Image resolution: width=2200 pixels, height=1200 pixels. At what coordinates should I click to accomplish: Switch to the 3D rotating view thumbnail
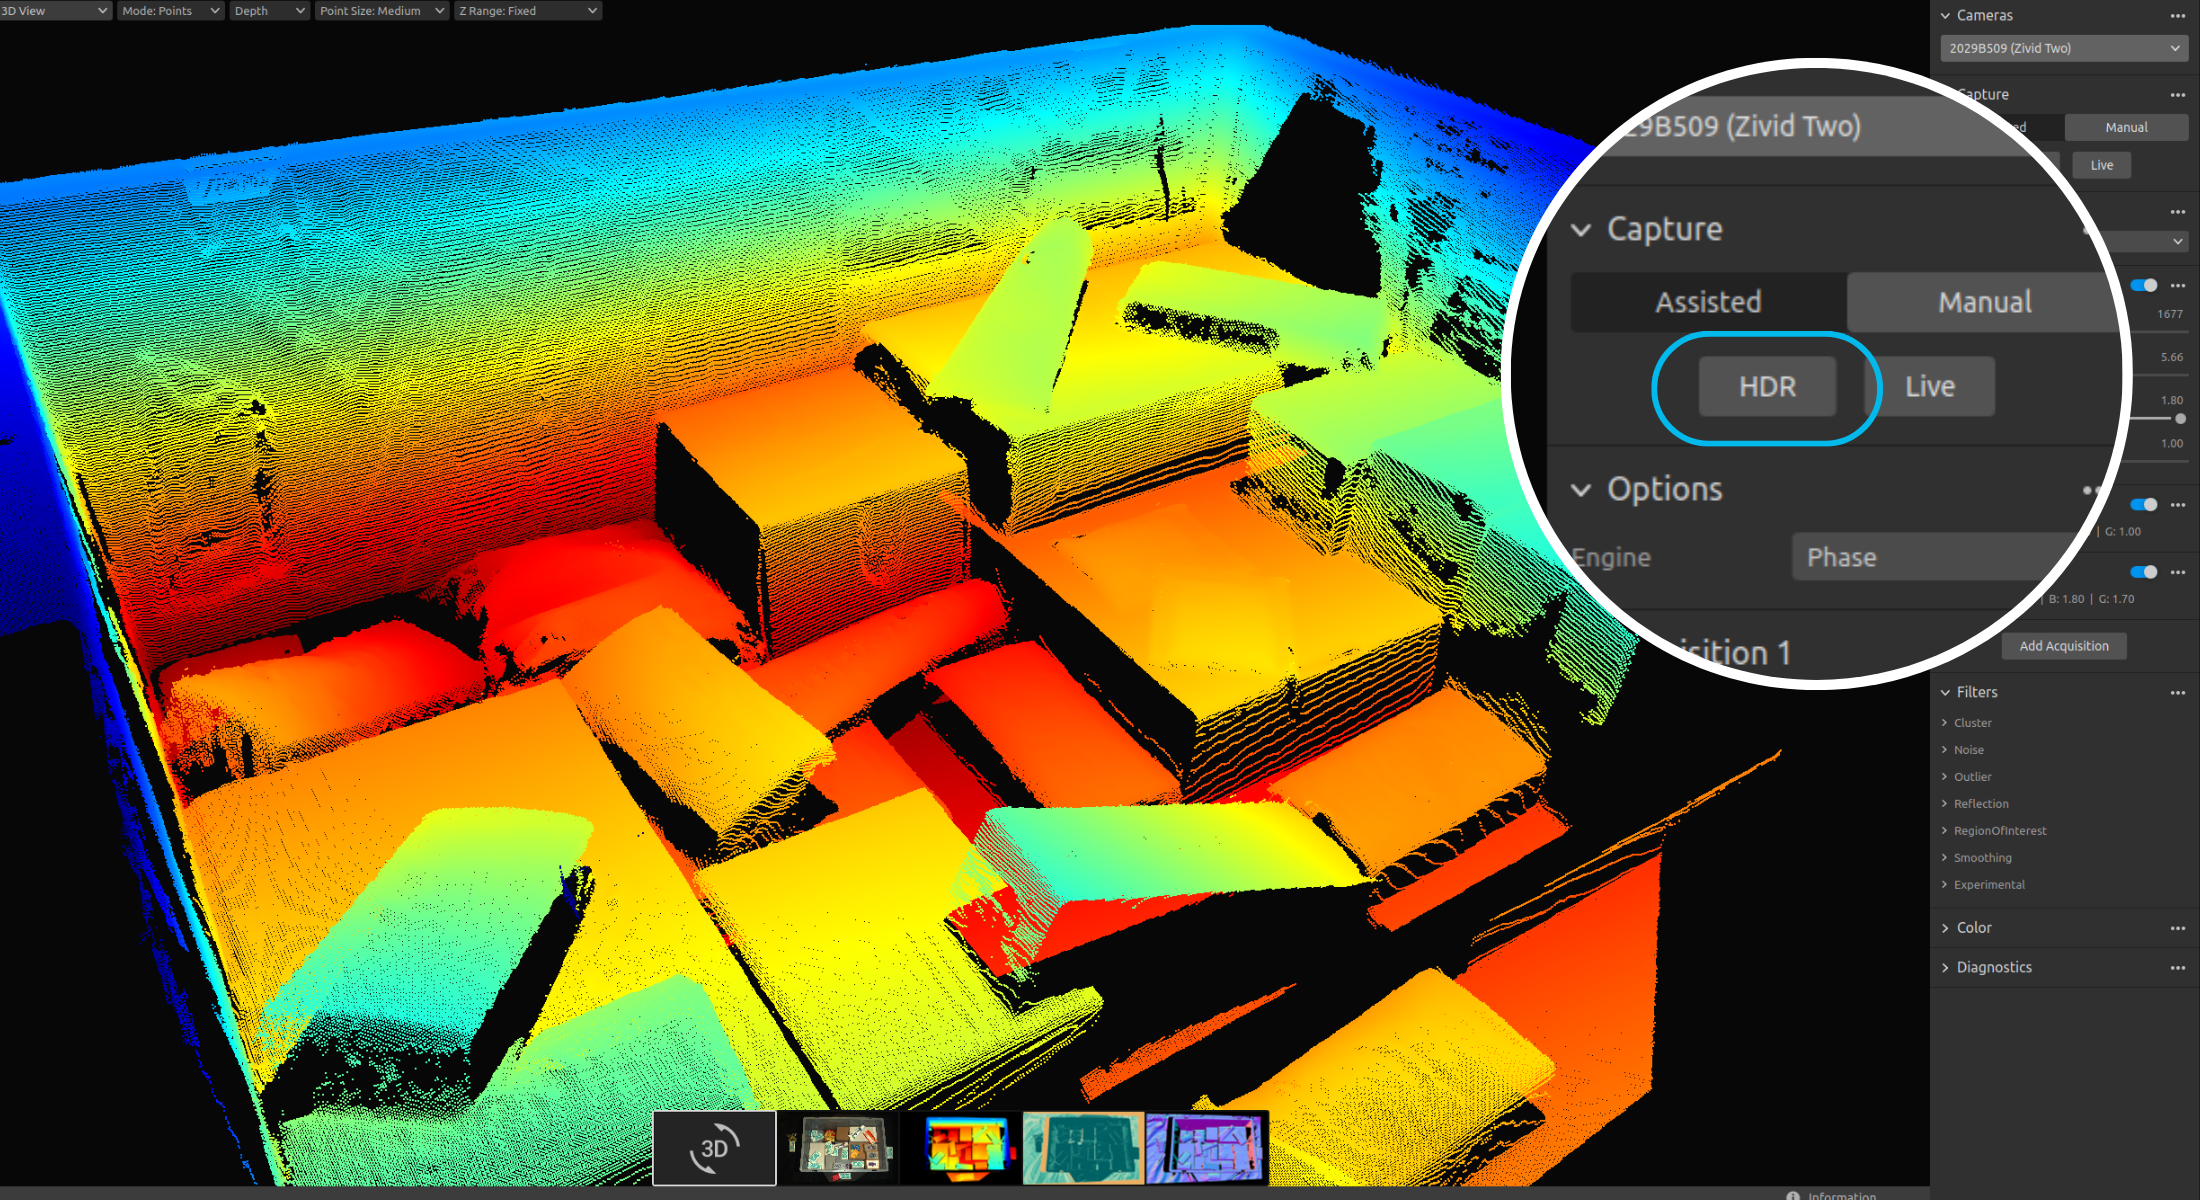714,1147
